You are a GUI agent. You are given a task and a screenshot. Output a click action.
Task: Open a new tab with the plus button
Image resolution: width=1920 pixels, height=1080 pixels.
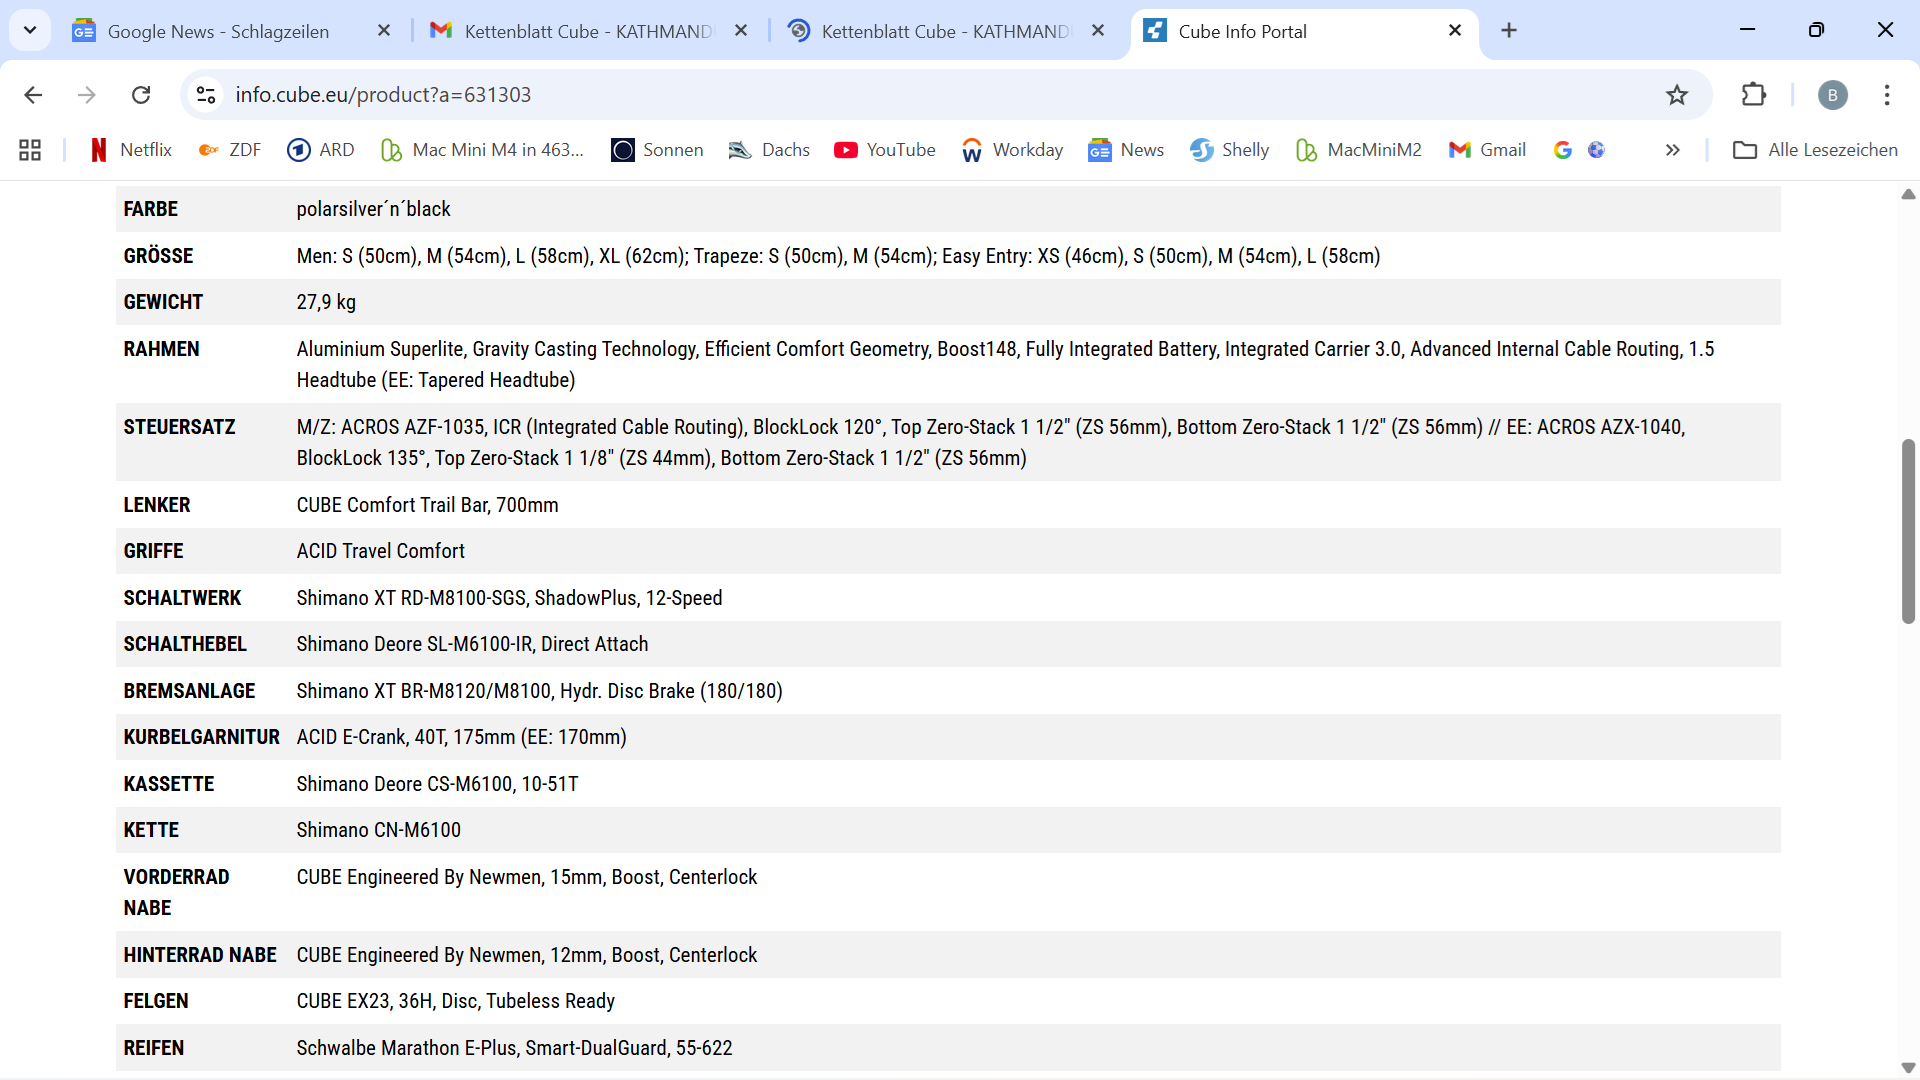[x=1509, y=31]
